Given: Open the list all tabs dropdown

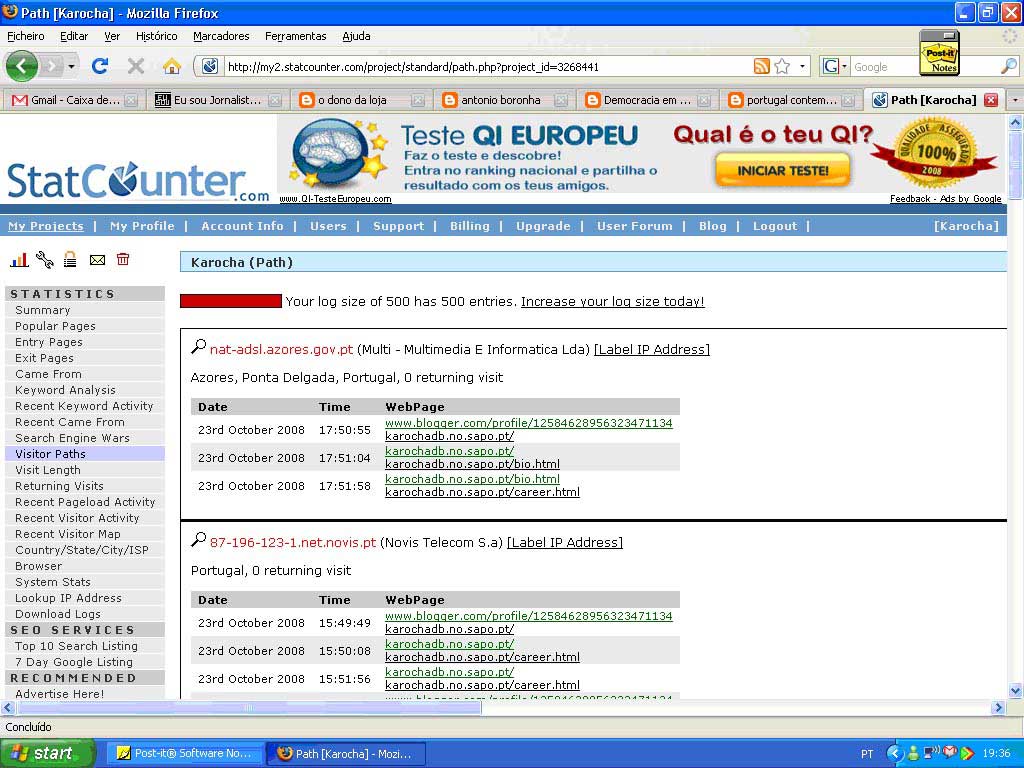Looking at the screenshot, I should coord(1015,100).
